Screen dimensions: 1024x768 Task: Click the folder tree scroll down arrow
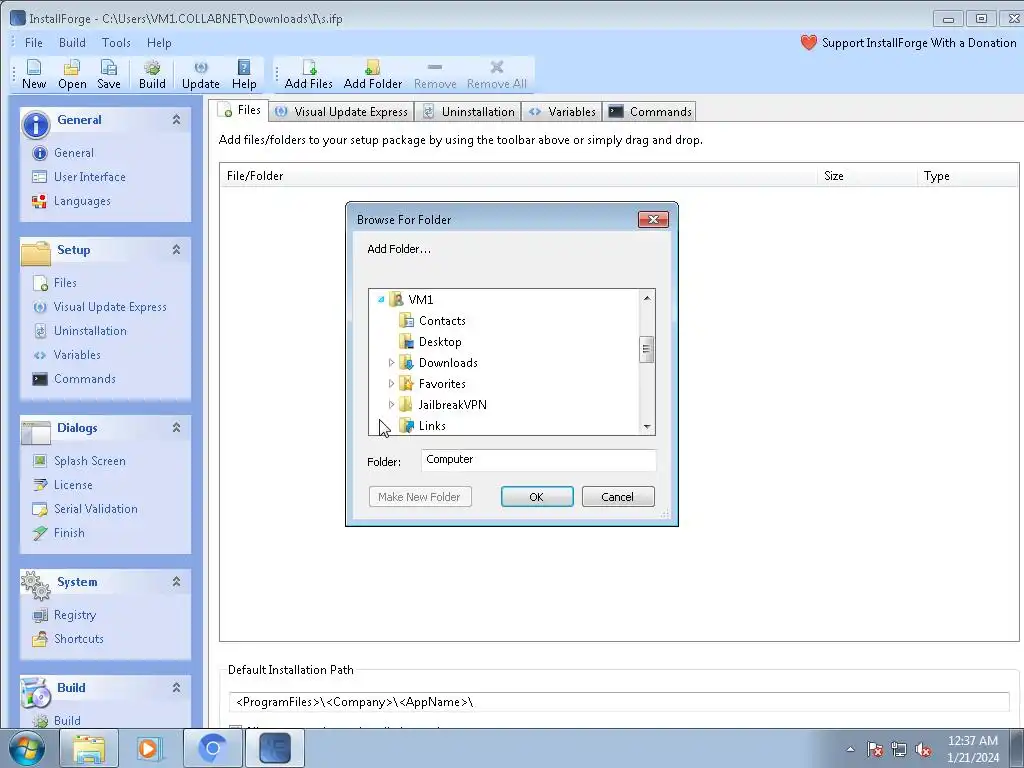647,427
